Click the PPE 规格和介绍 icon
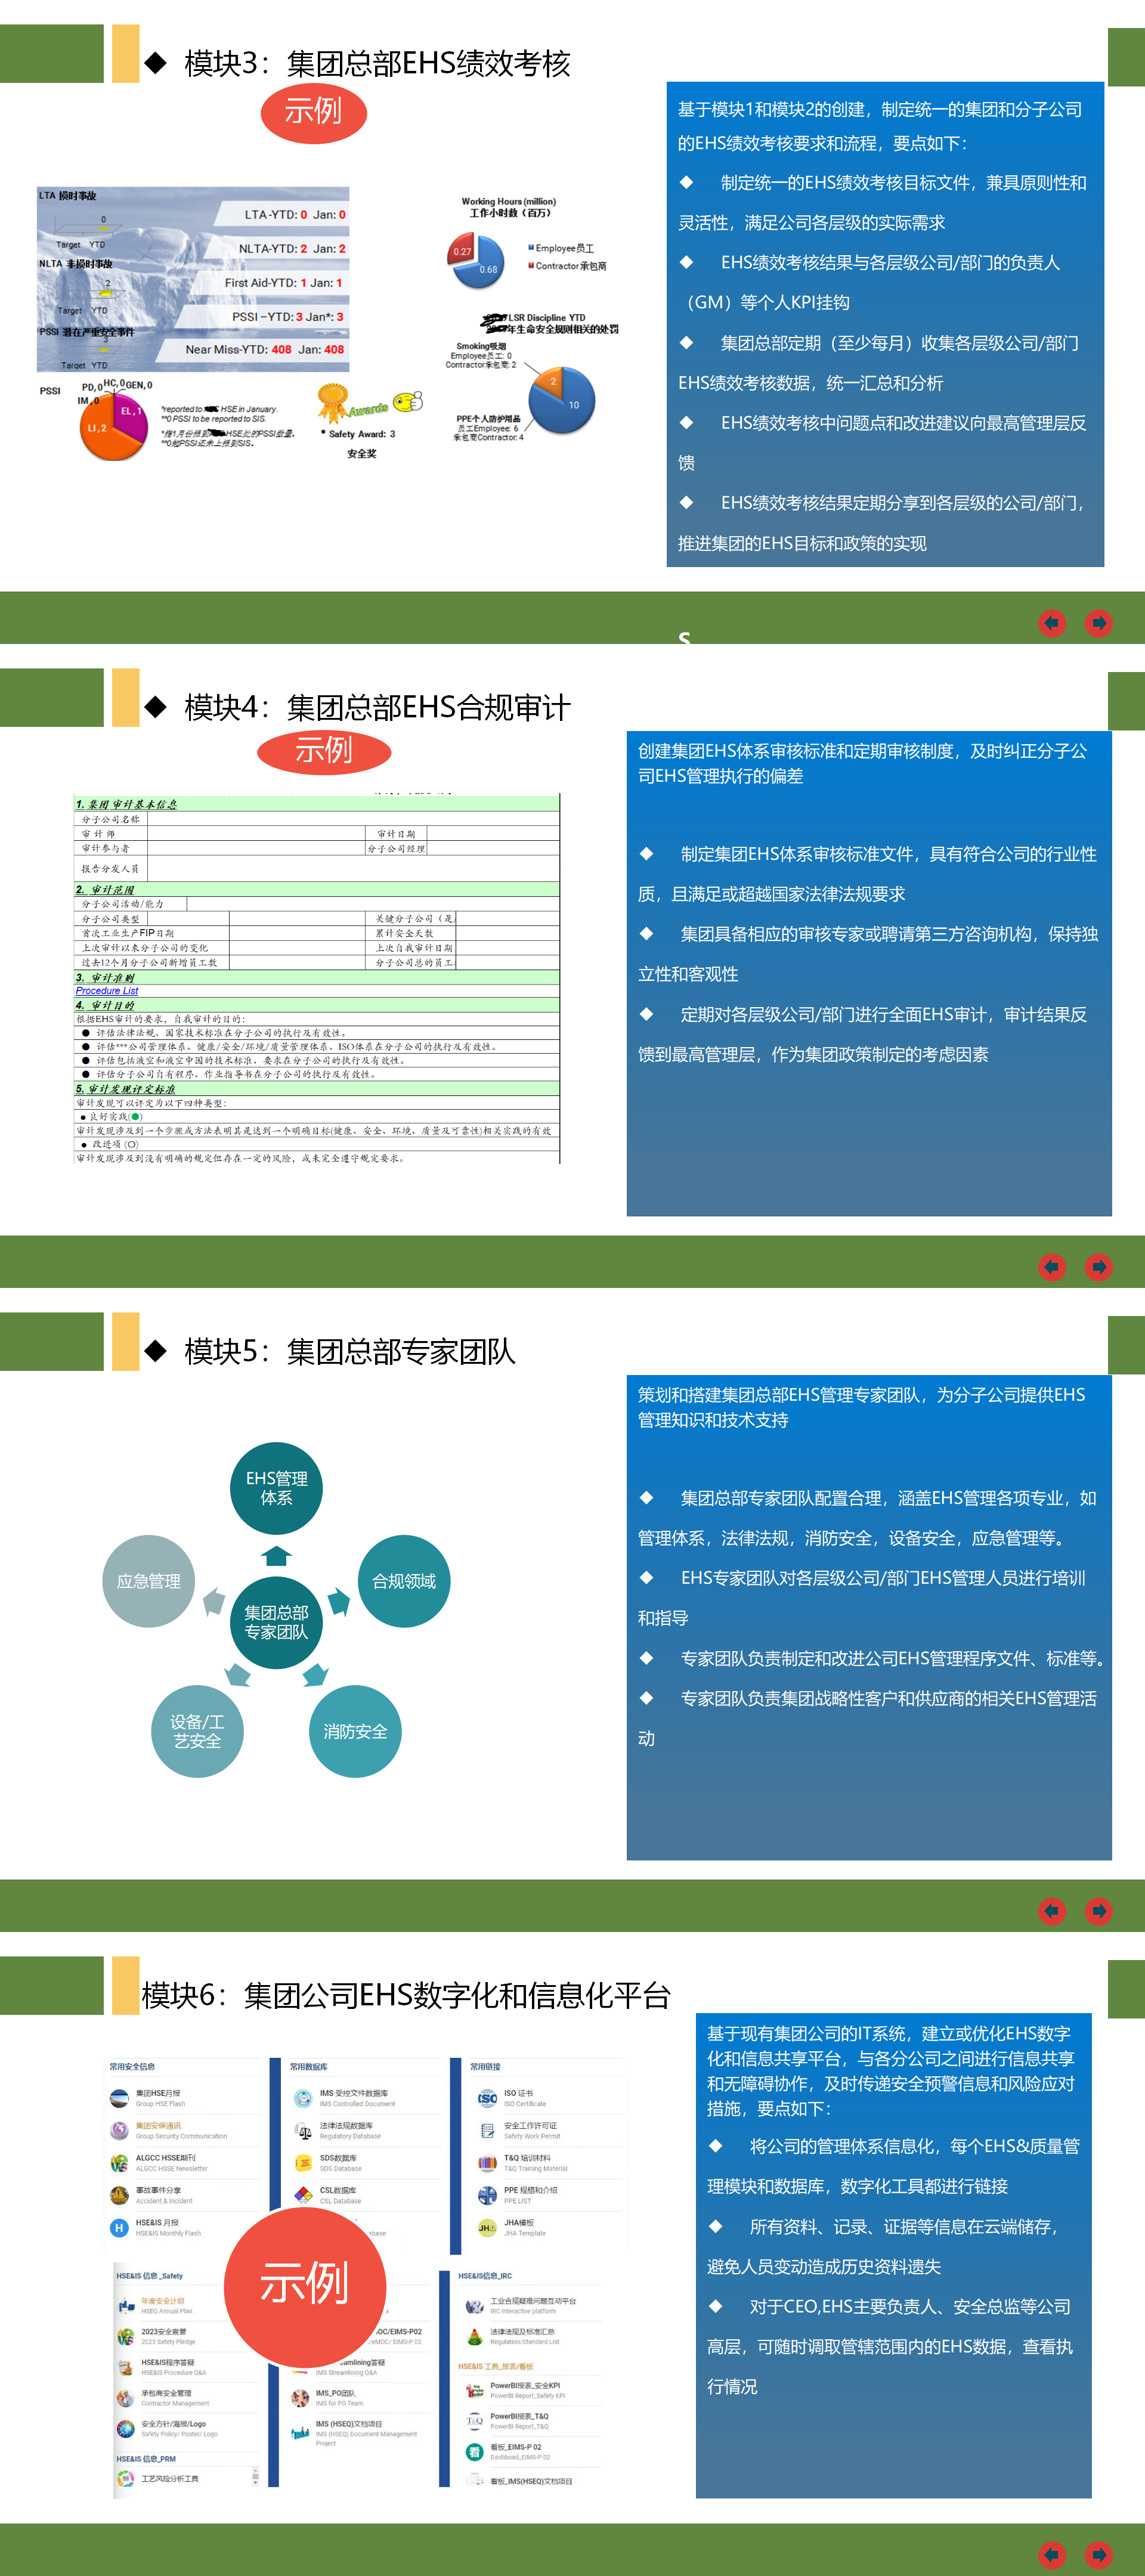Viewport: 1145px width, 2576px height. click(x=487, y=2195)
